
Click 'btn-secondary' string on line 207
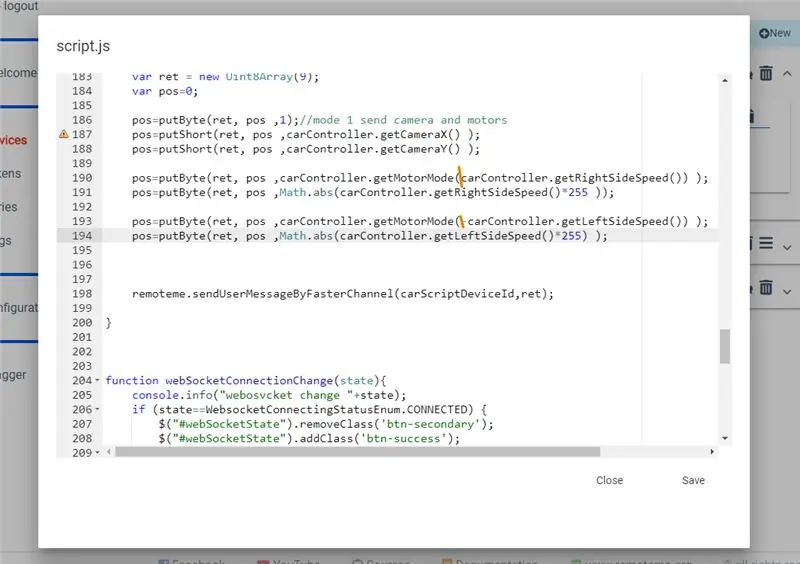click(431, 424)
